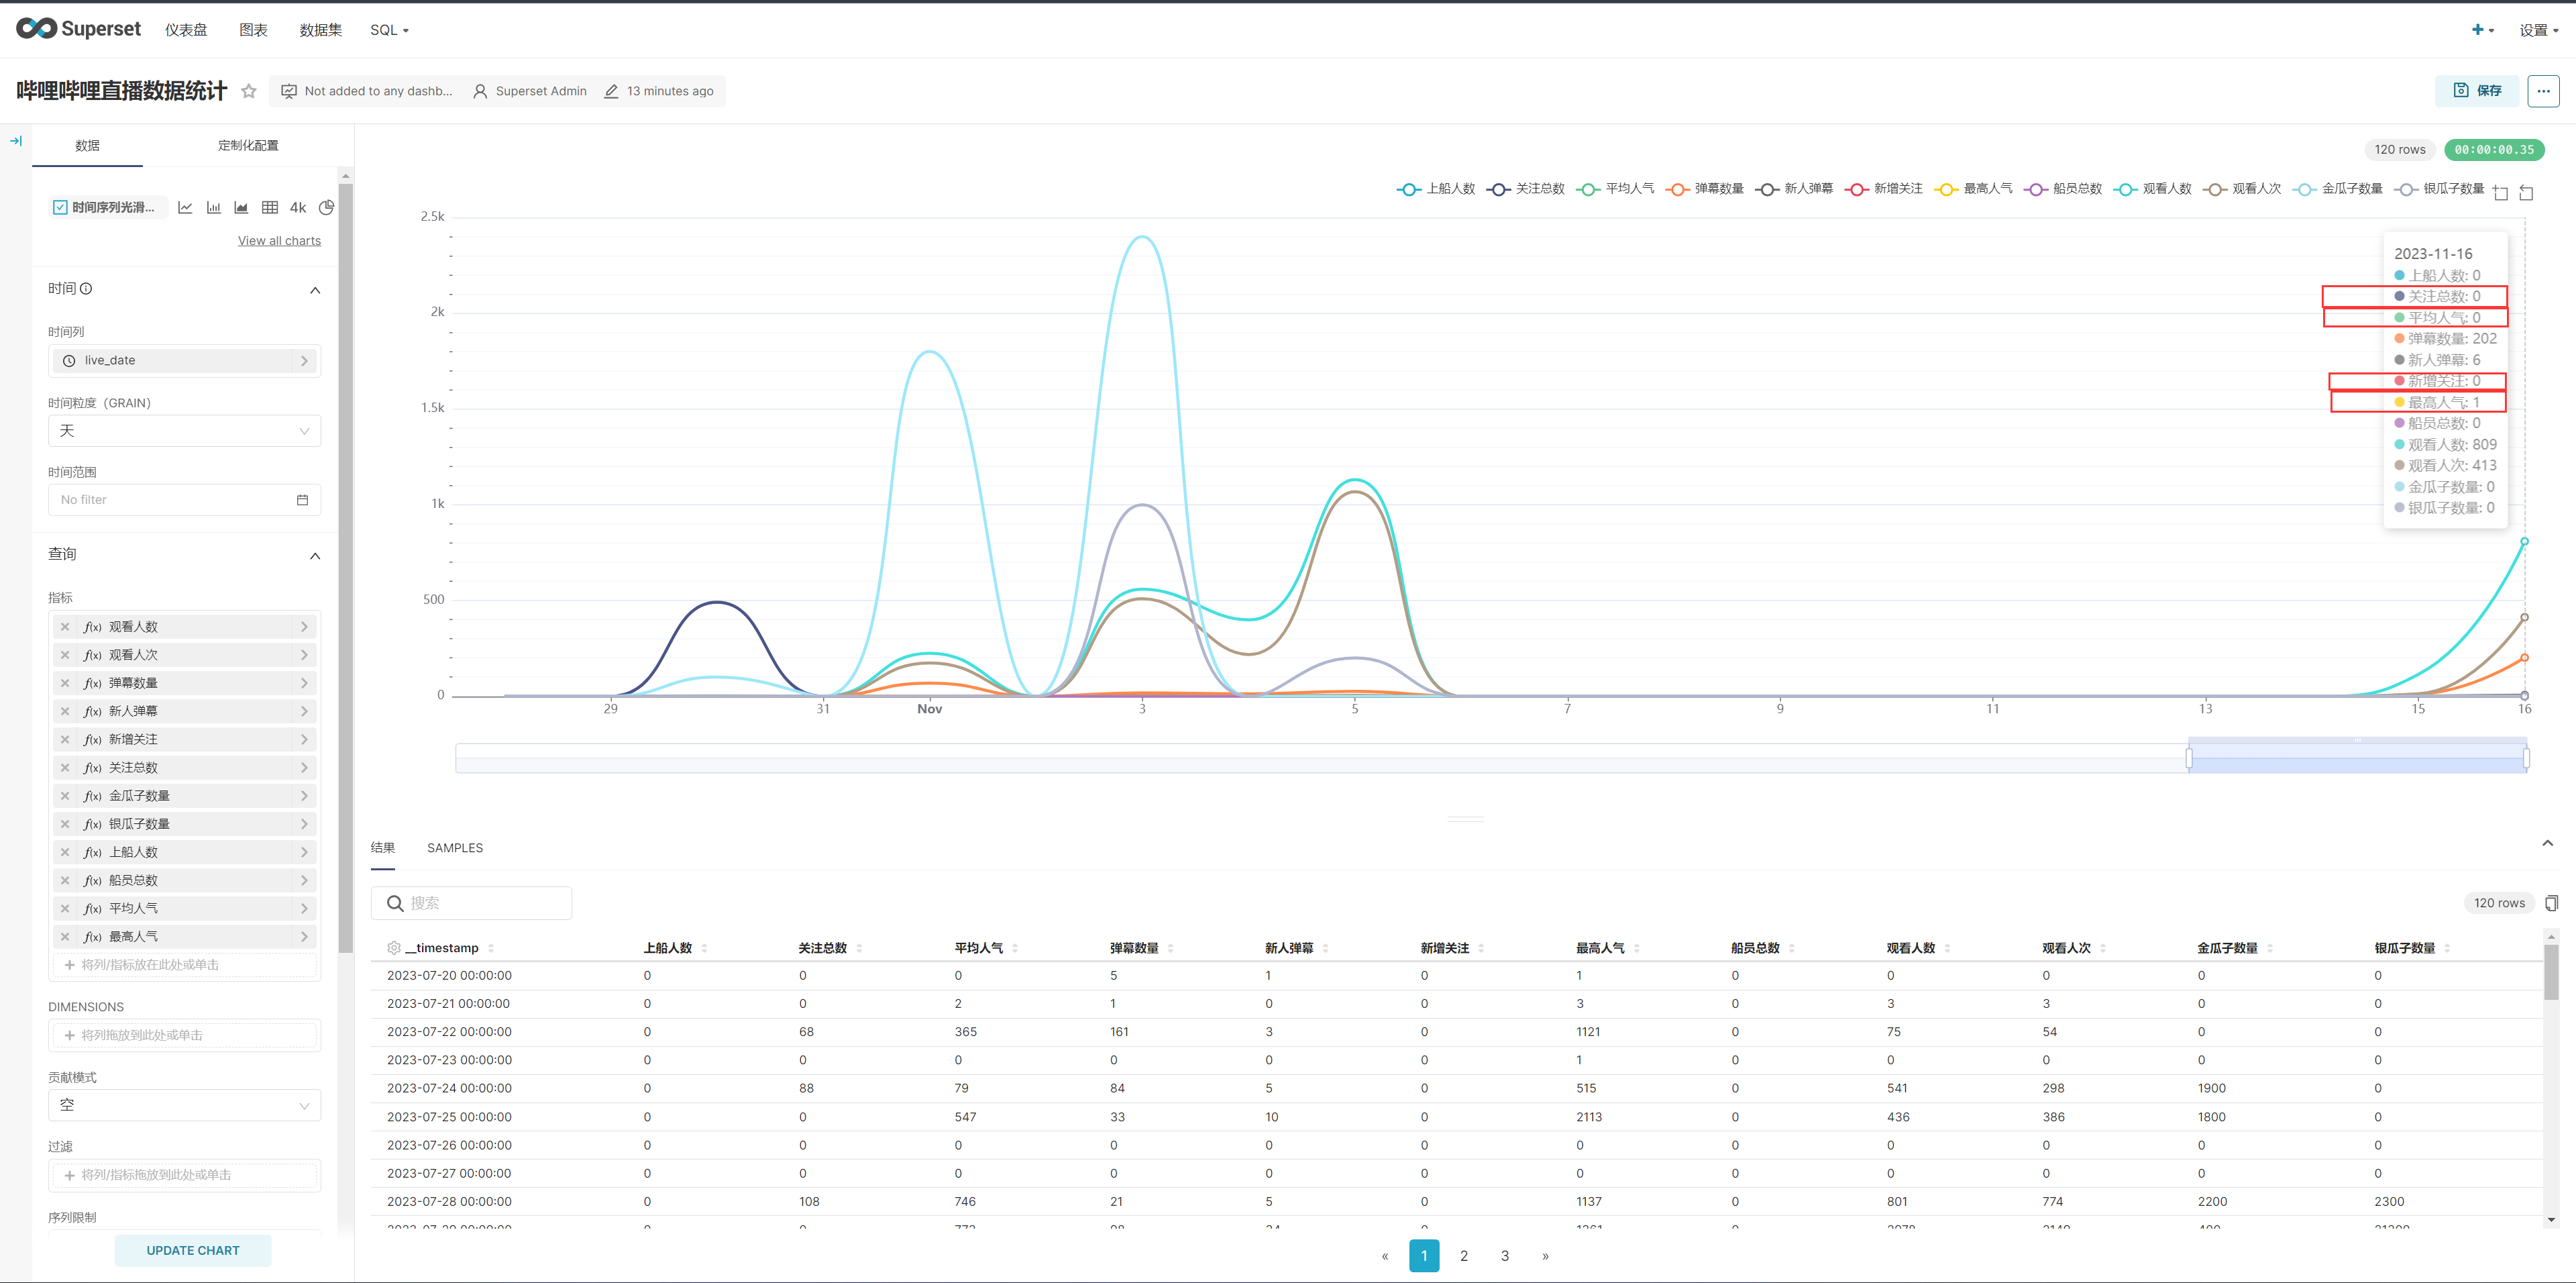Remove the 新增关注 metric
2576x1283 pixels.
[65, 739]
